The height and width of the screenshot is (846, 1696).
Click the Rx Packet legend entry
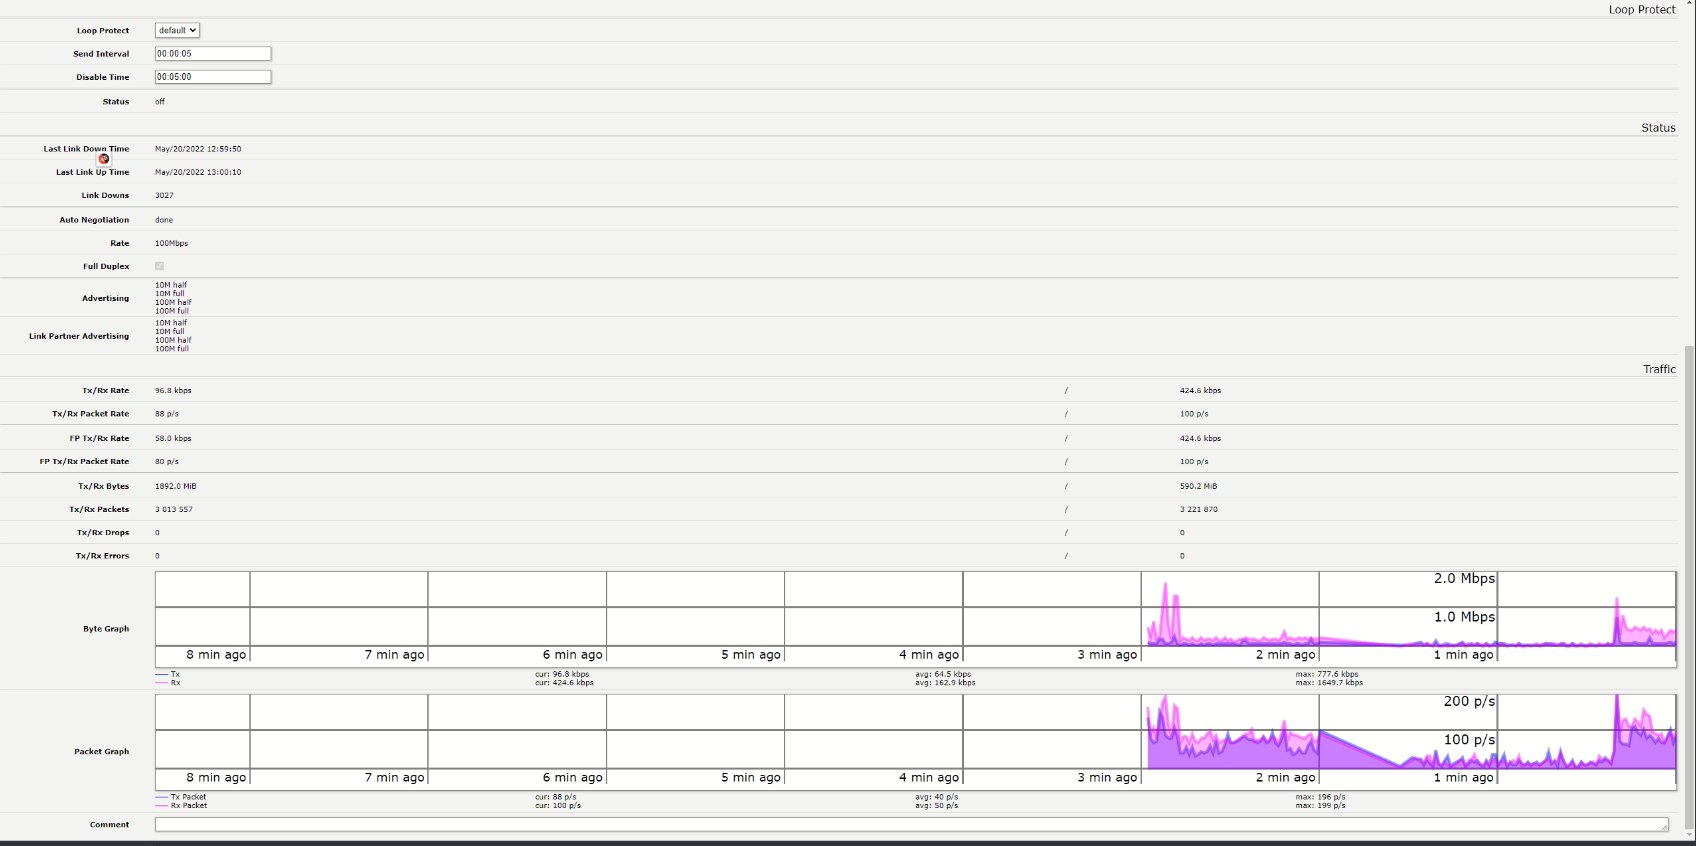tap(181, 806)
